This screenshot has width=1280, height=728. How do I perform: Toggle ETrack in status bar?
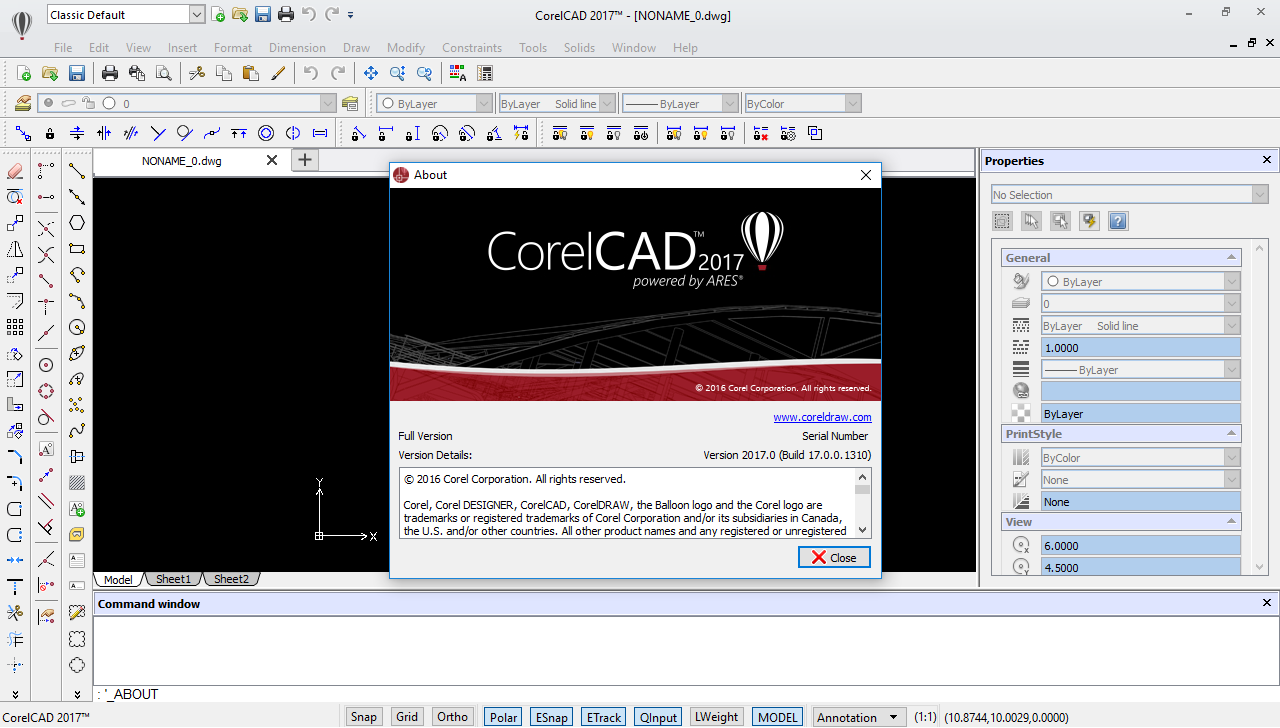604,717
